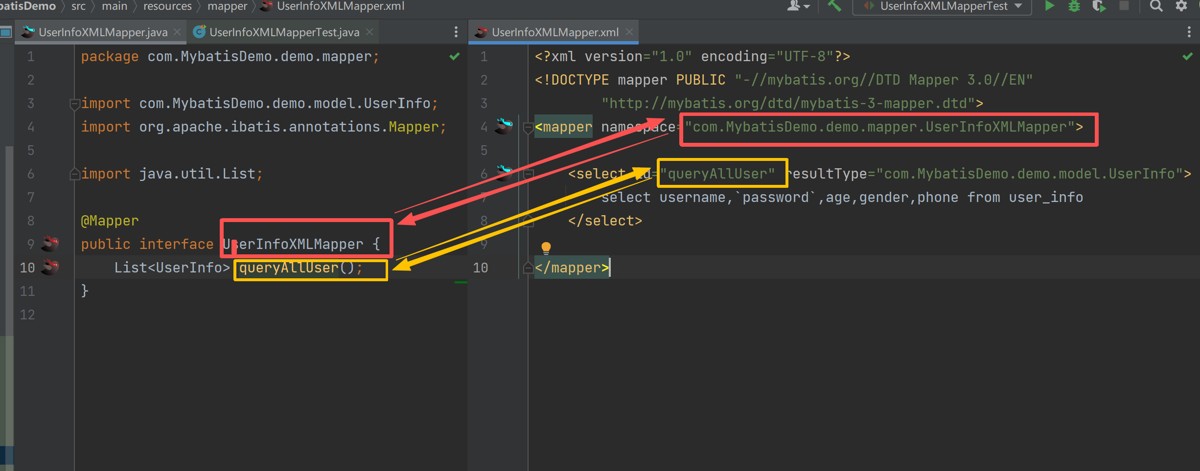Collapse the import block fold marker on line 3
1200x471 pixels.
coord(74,104)
